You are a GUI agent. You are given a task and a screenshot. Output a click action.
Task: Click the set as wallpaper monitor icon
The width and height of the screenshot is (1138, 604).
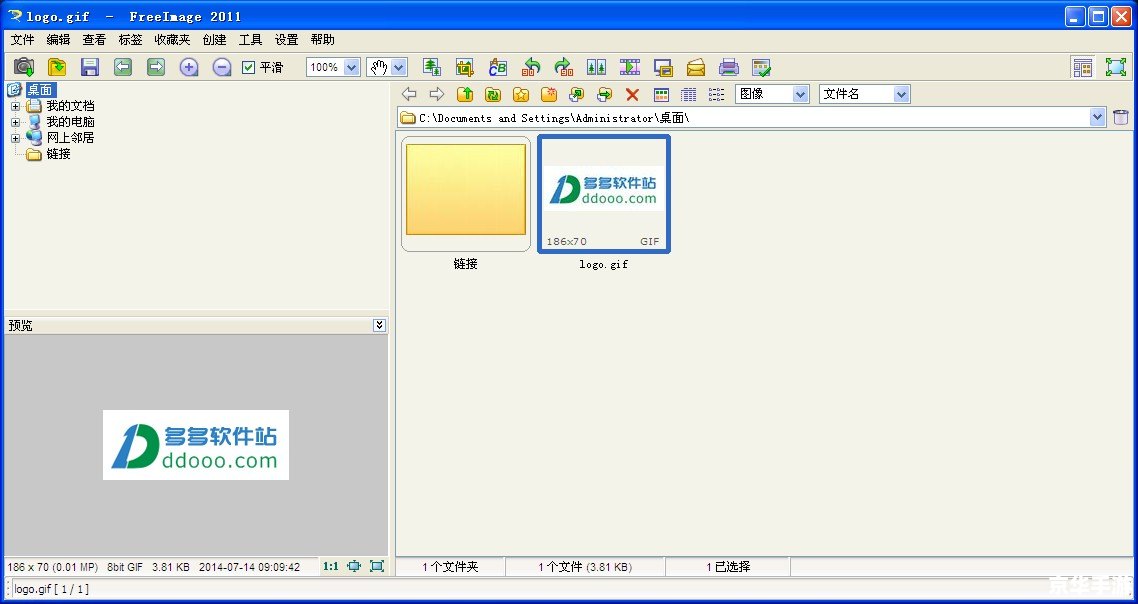pyautogui.click(x=663, y=68)
